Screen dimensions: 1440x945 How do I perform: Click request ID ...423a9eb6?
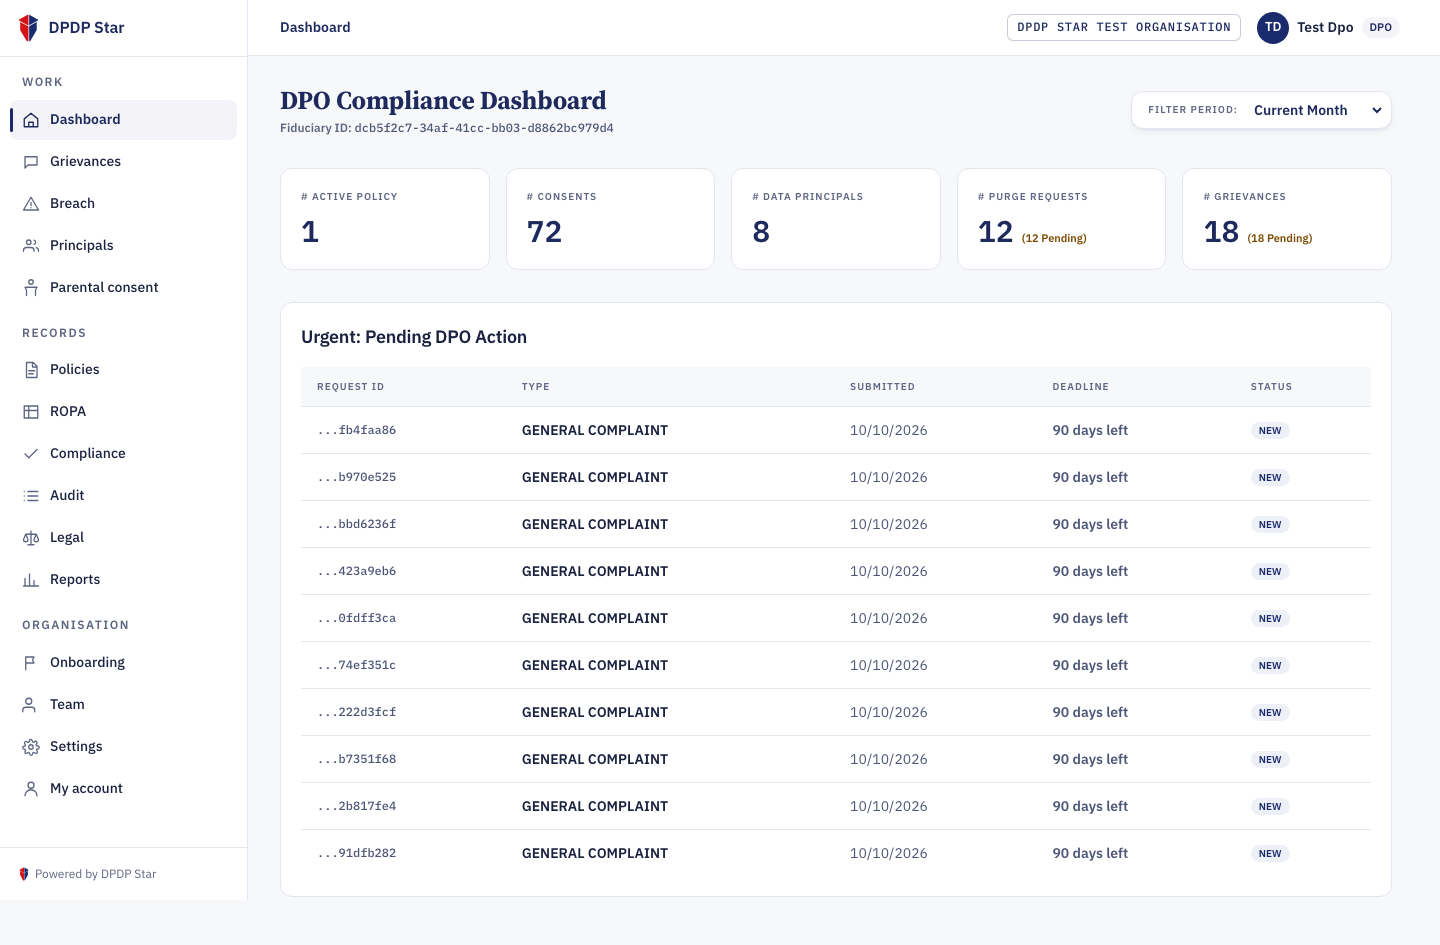[x=357, y=571]
